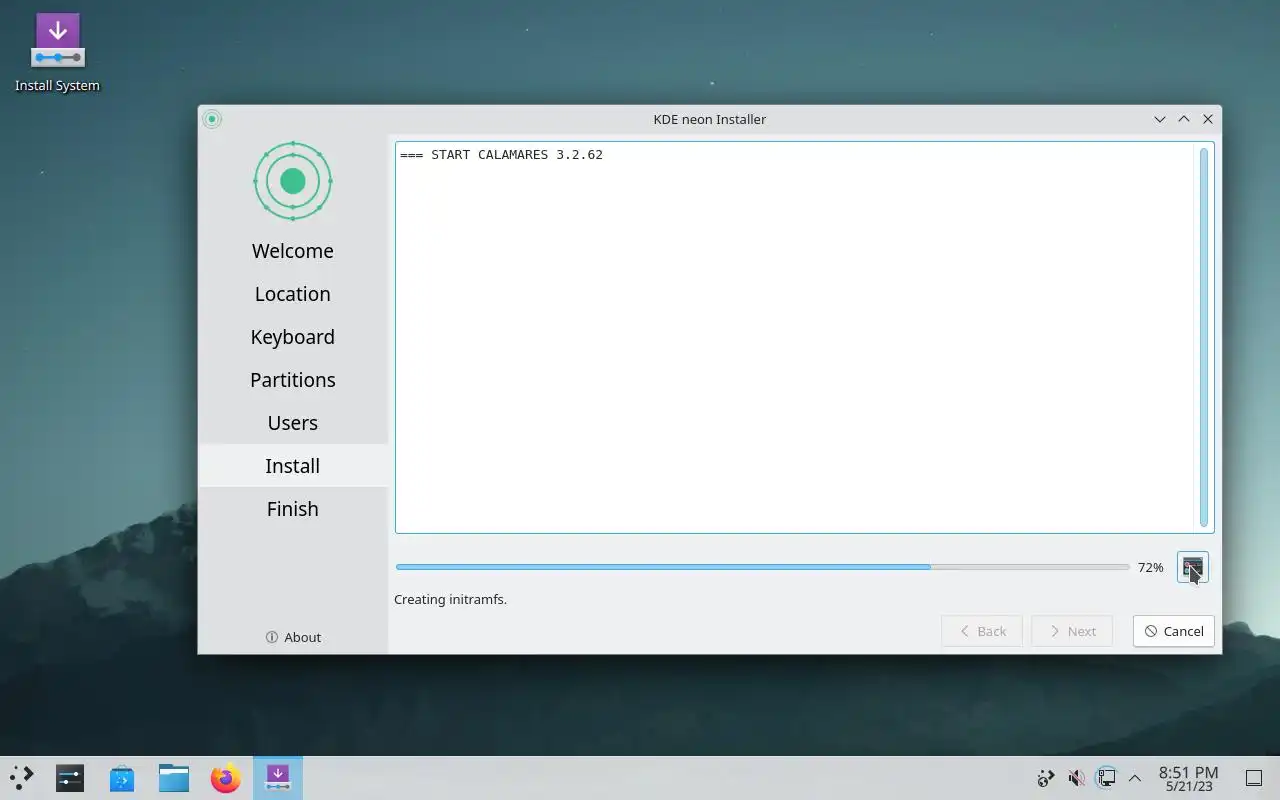
Task: Click the START CALAMARES 3.2.62 log line
Action: (x=501, y=155)
